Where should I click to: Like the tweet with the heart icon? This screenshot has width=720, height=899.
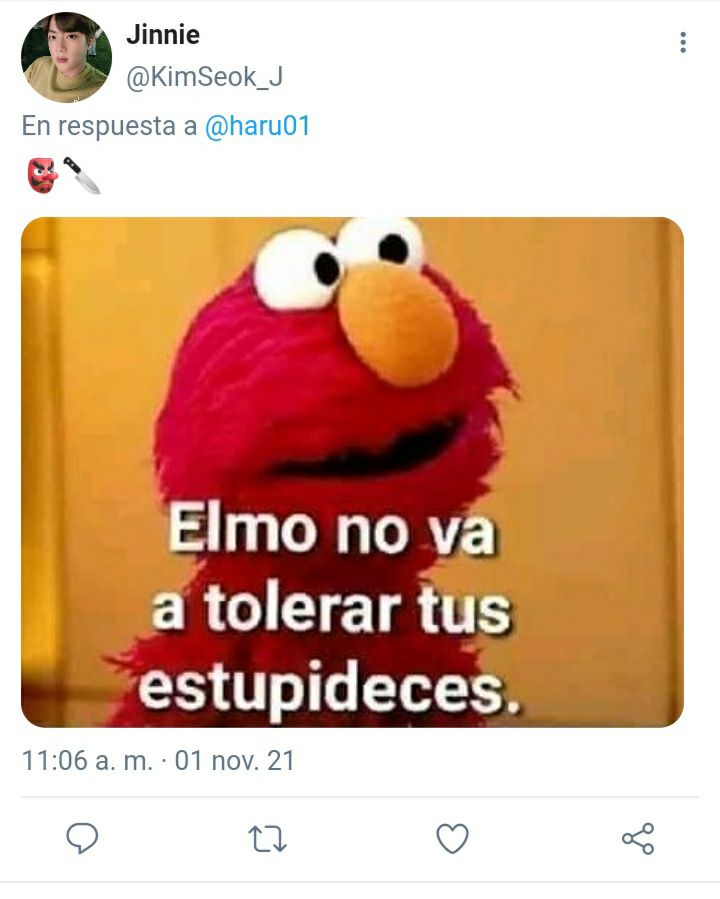coord(453,839)
